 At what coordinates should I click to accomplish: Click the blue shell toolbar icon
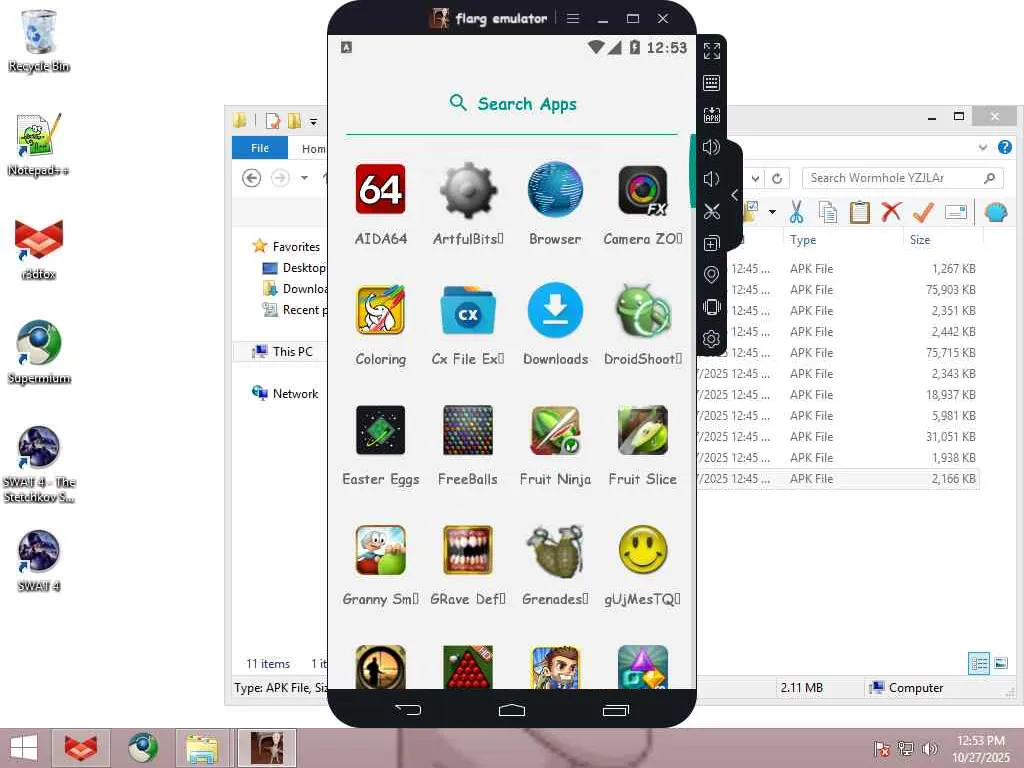(996, 212)
